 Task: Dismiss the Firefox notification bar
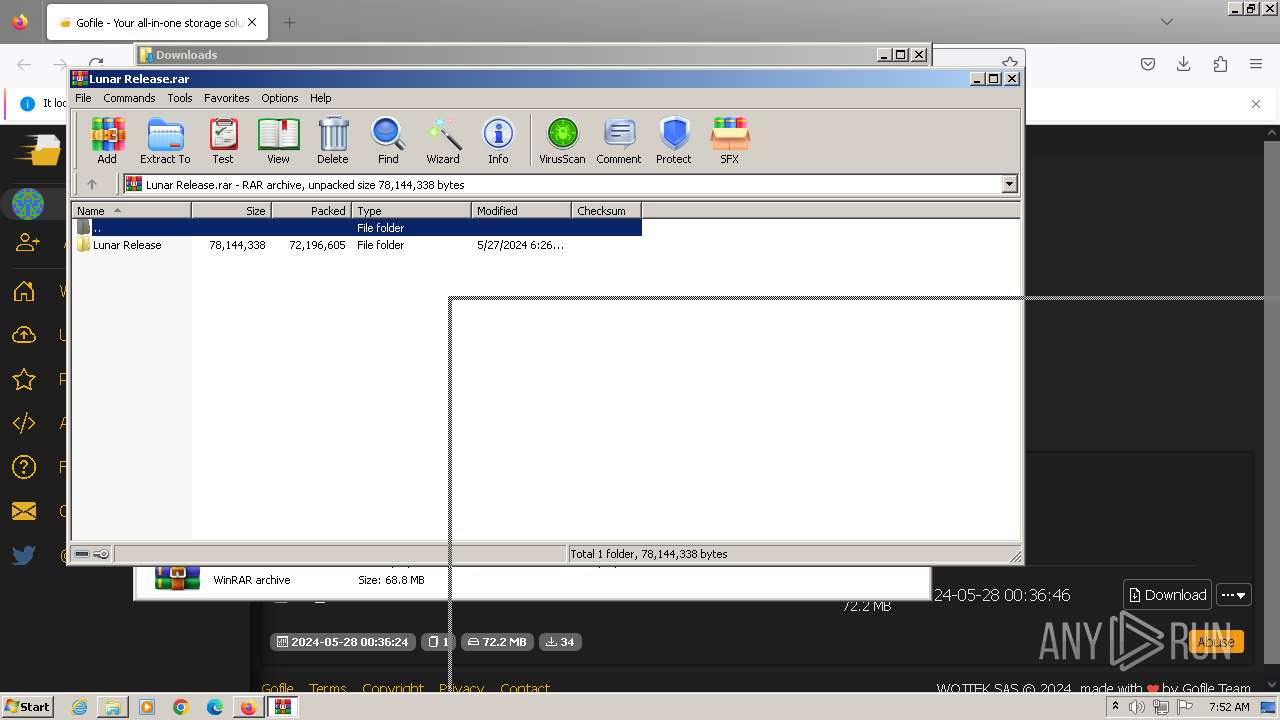(1256, 103)
